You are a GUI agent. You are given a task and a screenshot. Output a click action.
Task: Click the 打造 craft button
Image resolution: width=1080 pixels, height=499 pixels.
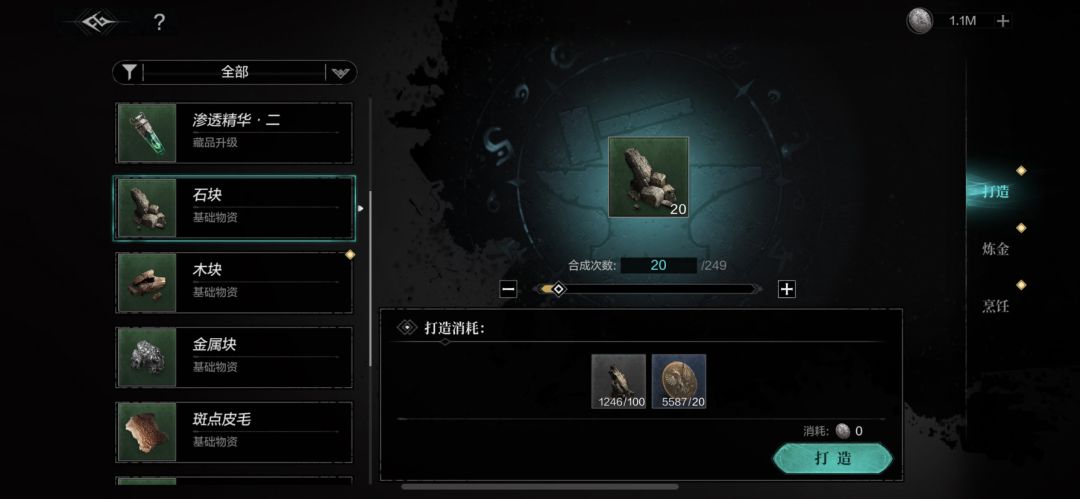[x=833, y=458]
